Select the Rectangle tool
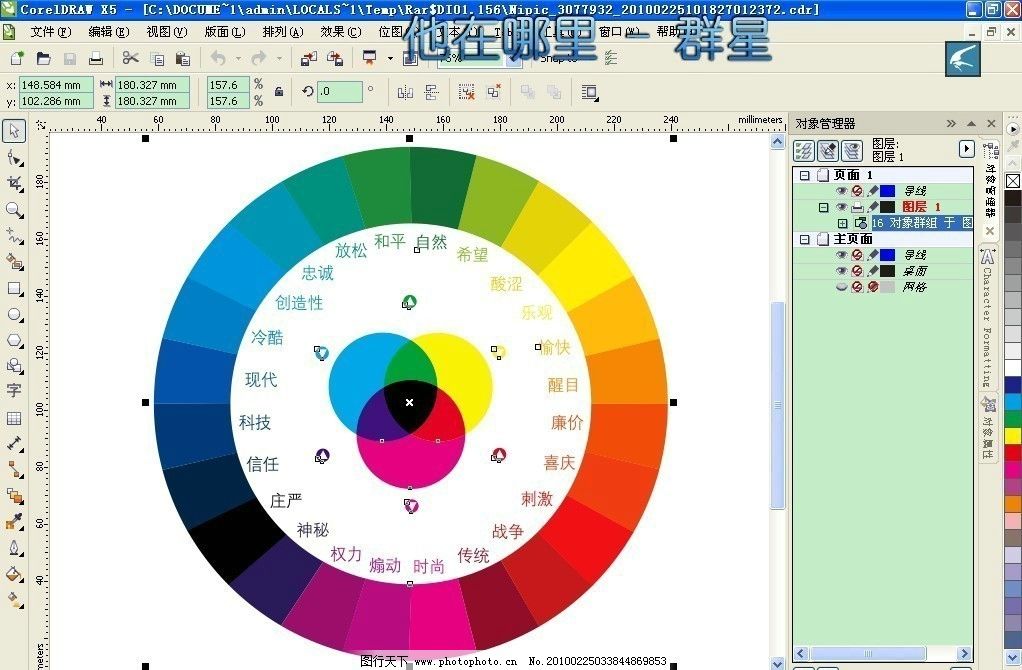Image resolution: width=1022 pixels, height=670 pixels. tap(14, 288)
